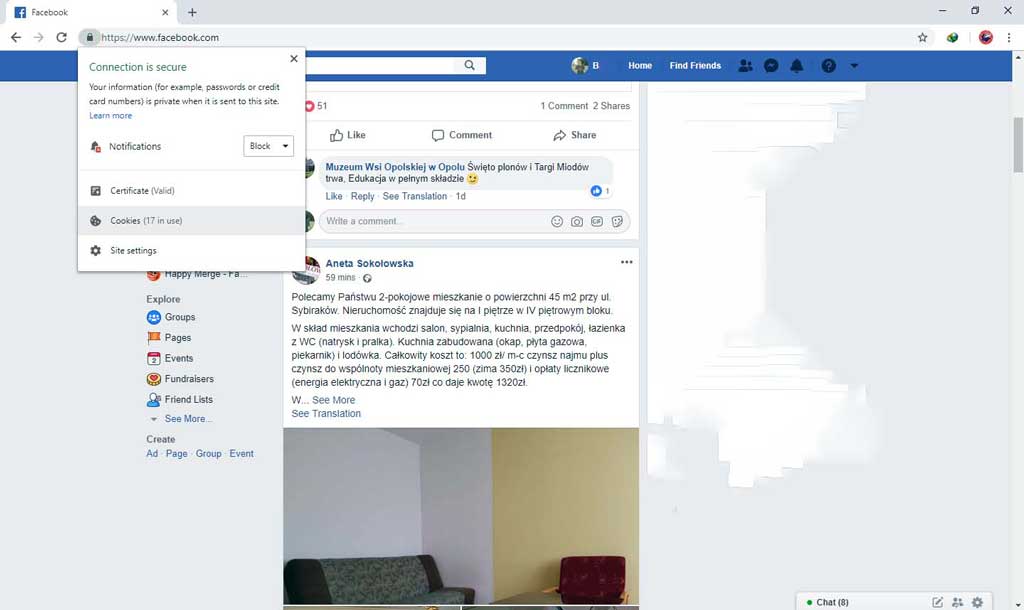
Task: Click new message icon in Chat bar
Action: (937, 602)
